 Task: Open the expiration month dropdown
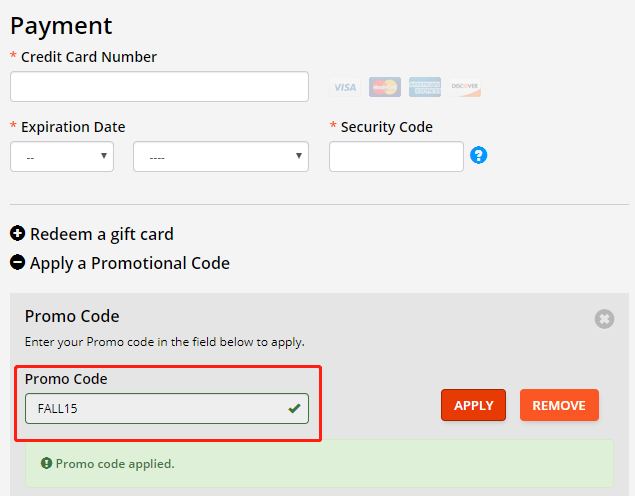coord(62,156)
